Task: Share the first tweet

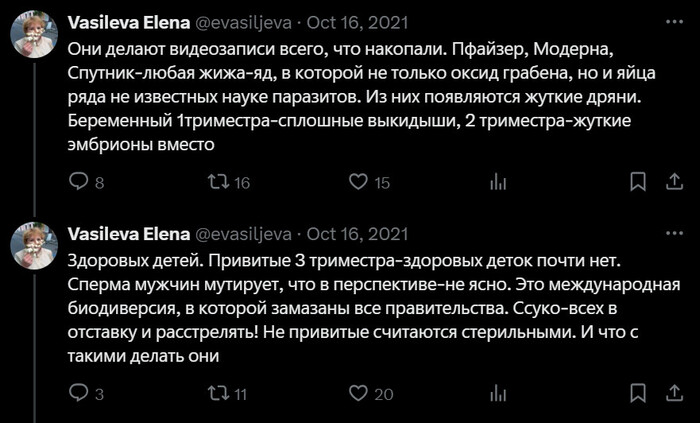Action: pos(675,182)
